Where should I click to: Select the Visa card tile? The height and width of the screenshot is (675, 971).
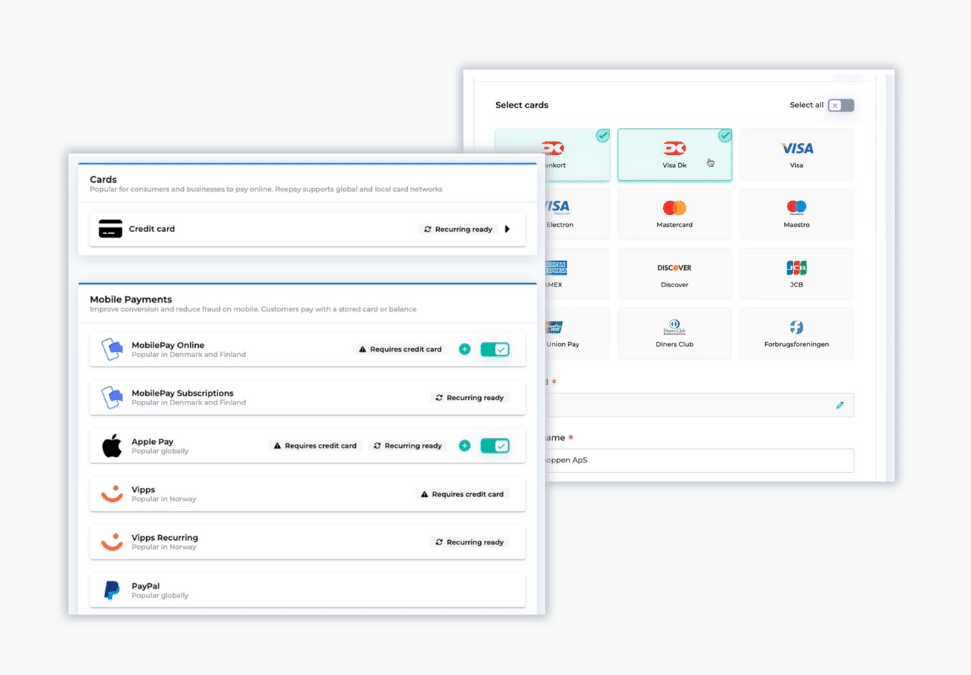[x=796, y=155]
